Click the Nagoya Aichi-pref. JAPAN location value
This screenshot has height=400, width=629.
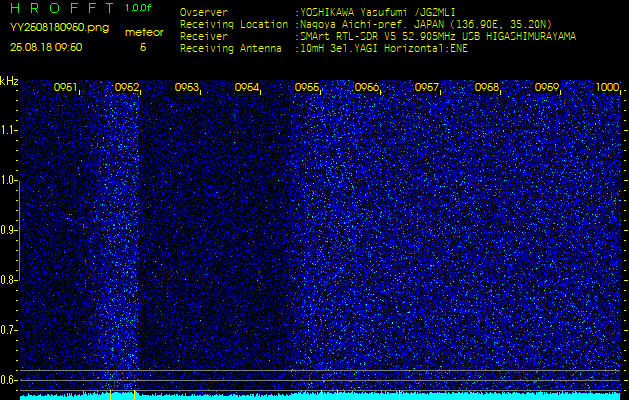(x=426, y=24)
